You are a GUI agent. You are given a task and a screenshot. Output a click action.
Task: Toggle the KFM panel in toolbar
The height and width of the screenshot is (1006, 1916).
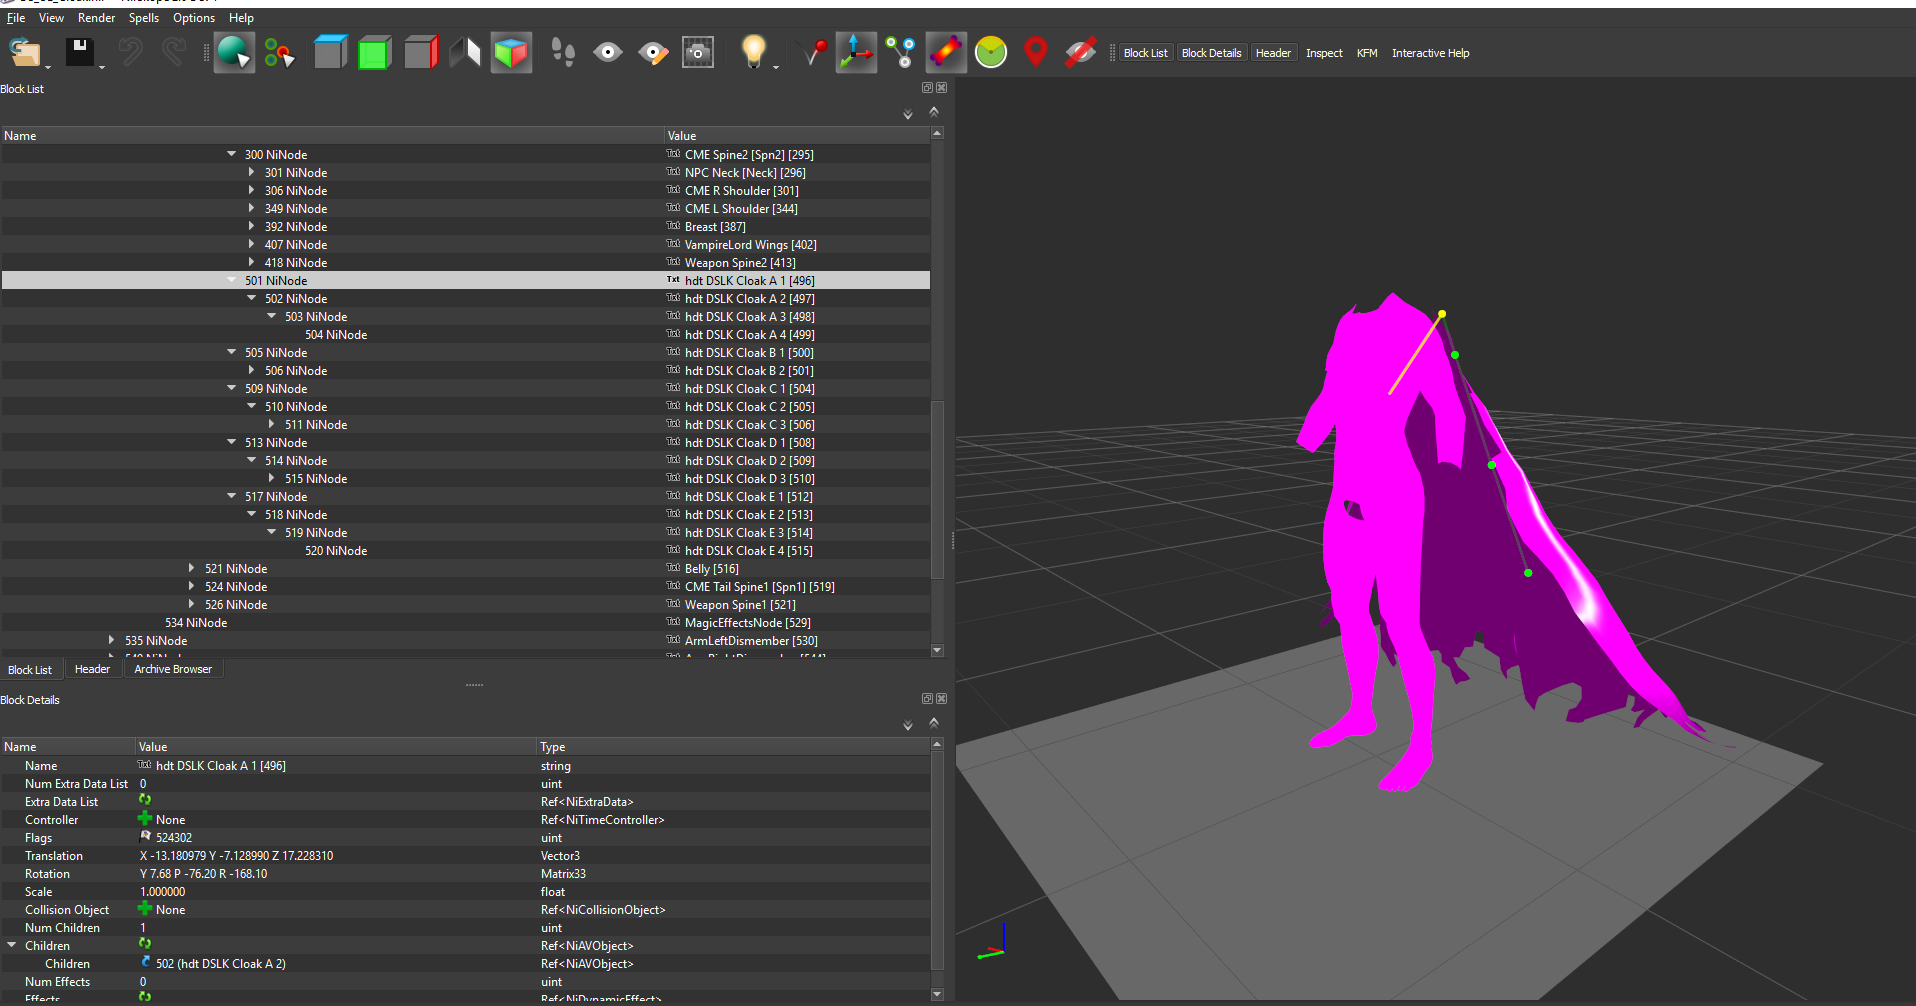pos(1367,53)
